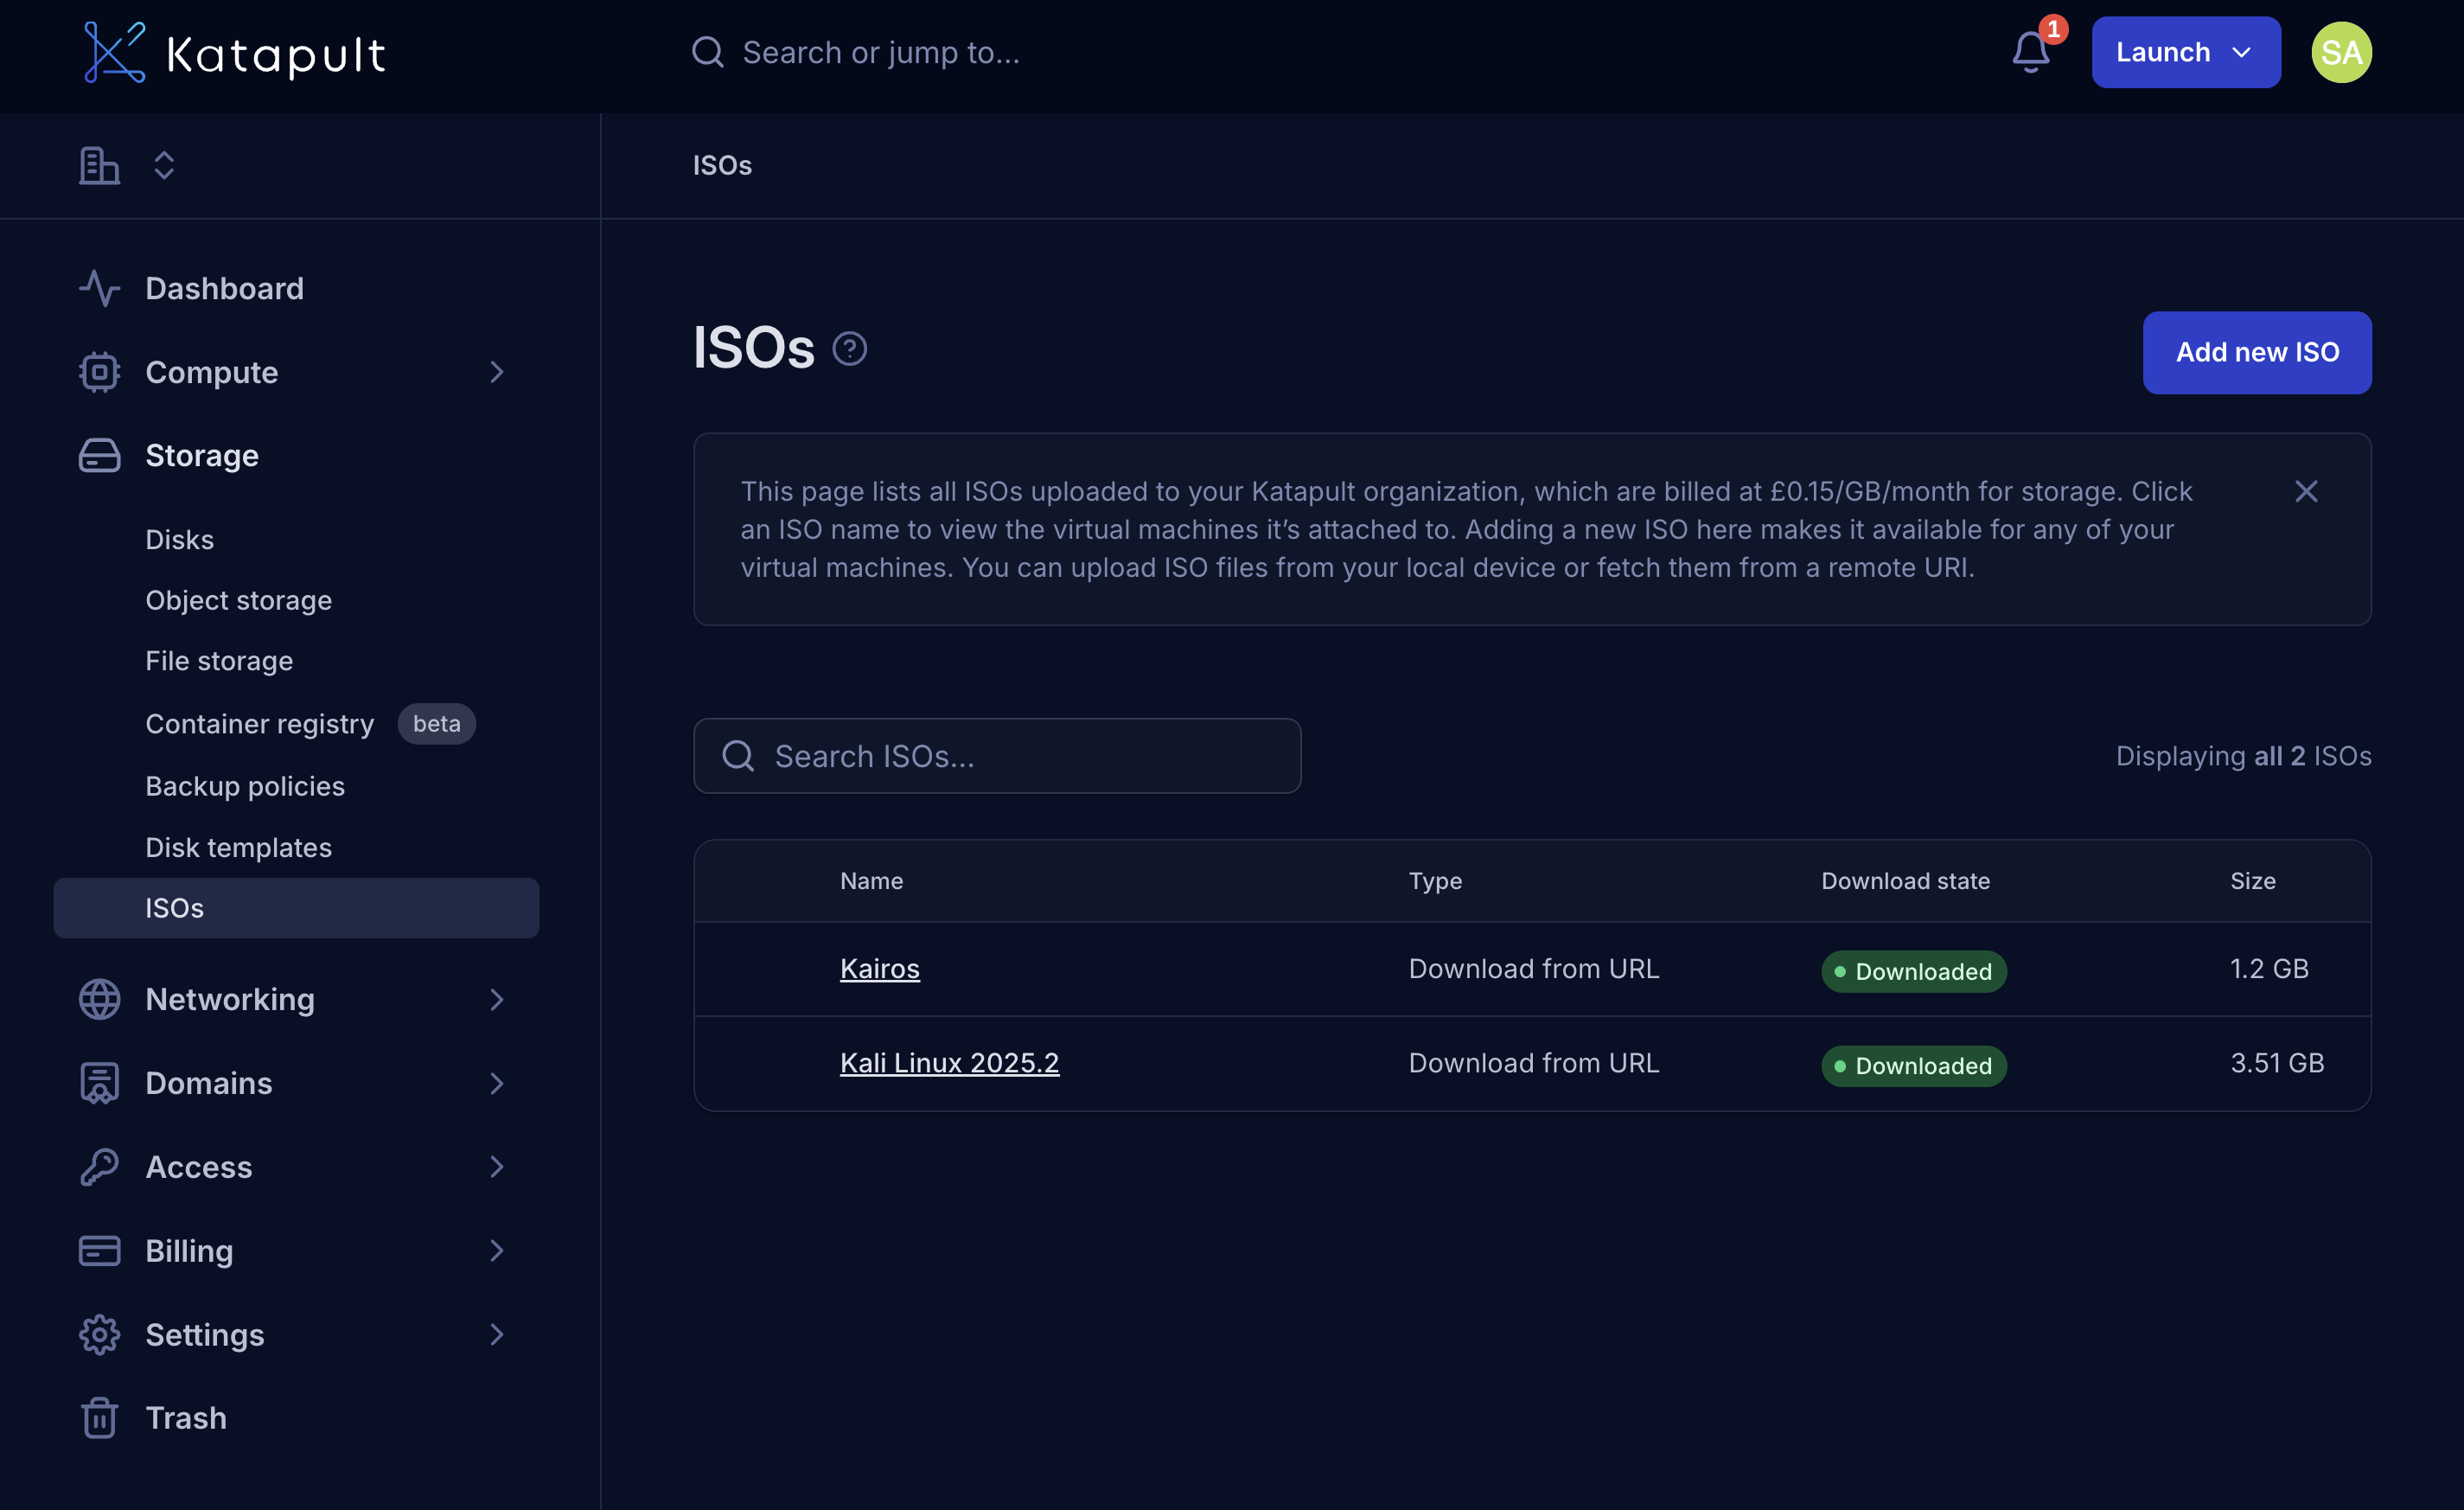The image size is (2464, 1510).
Task: Click the Networking globe icon
Action: point(99,999)
